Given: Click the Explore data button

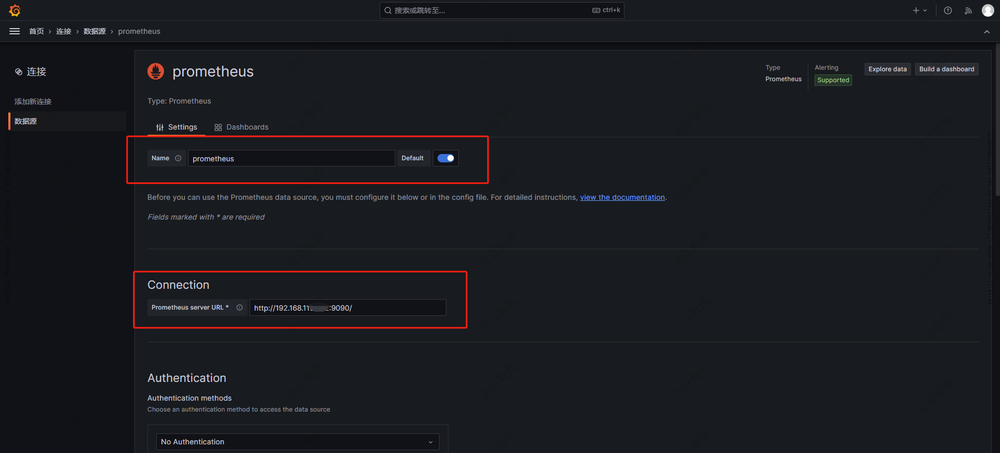Looking at the screenshot, I should tap(887, 69).
